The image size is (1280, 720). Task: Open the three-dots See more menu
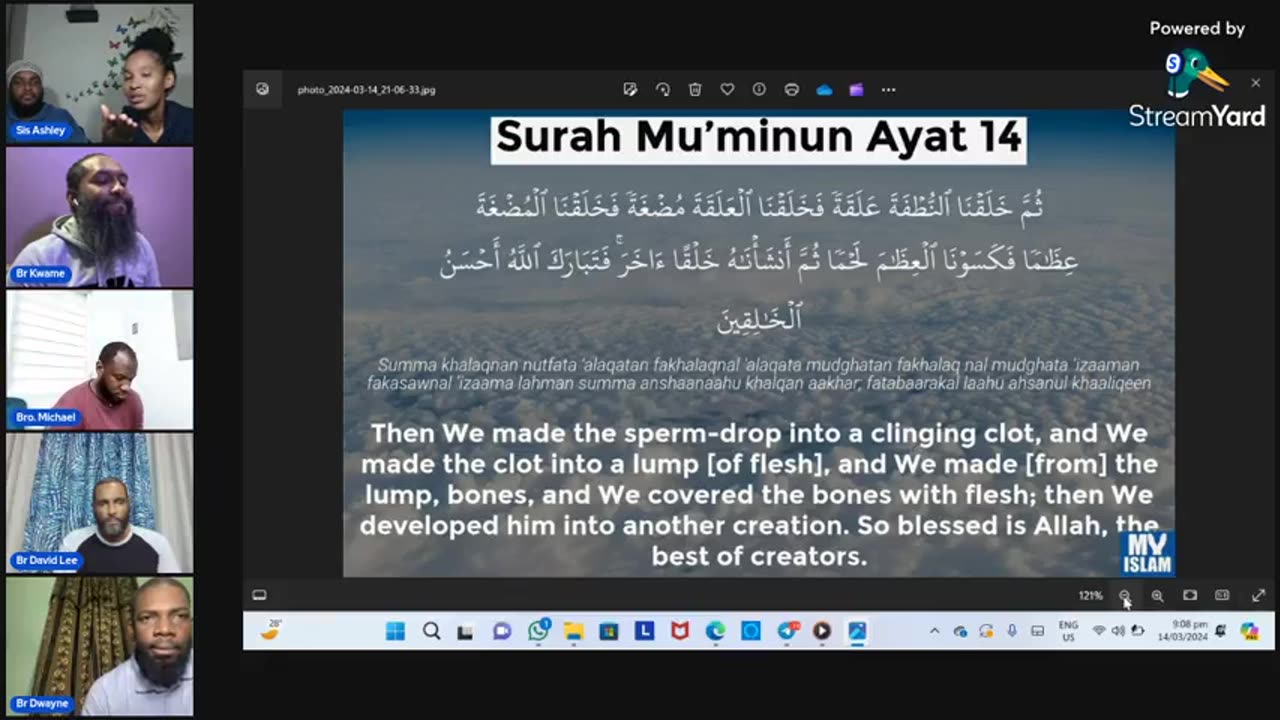[888, 89]
